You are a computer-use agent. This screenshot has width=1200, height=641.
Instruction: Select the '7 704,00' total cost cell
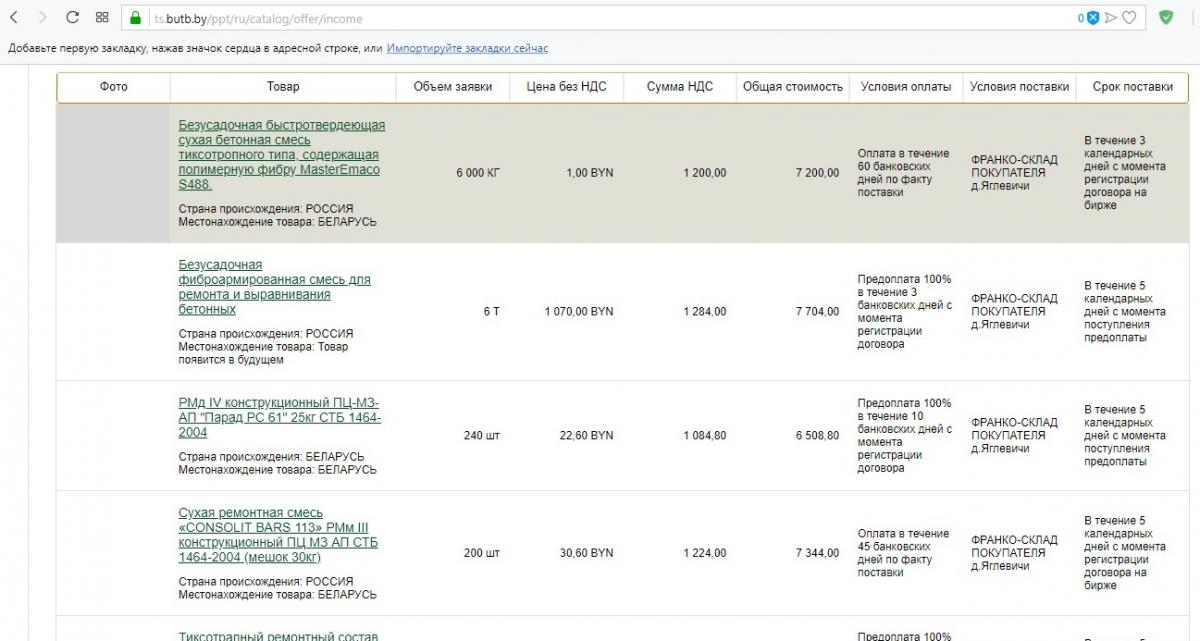(x=817, y=312)
